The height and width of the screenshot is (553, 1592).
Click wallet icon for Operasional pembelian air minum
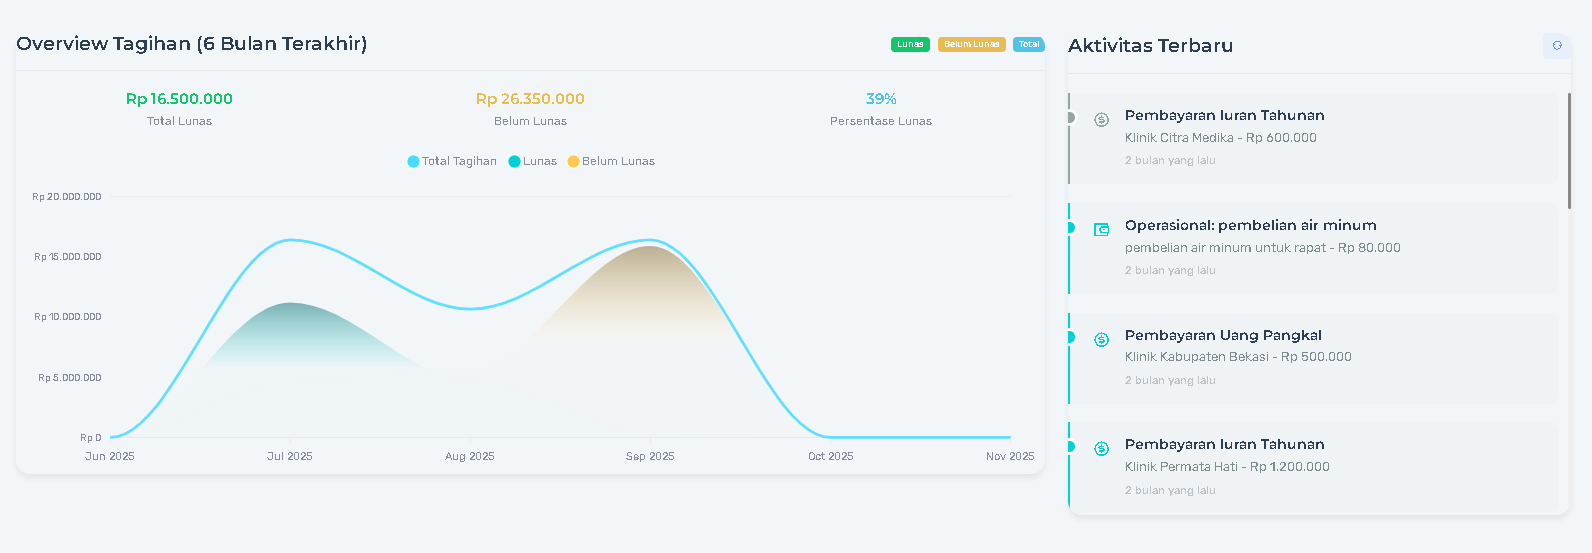click(1101, 229)
